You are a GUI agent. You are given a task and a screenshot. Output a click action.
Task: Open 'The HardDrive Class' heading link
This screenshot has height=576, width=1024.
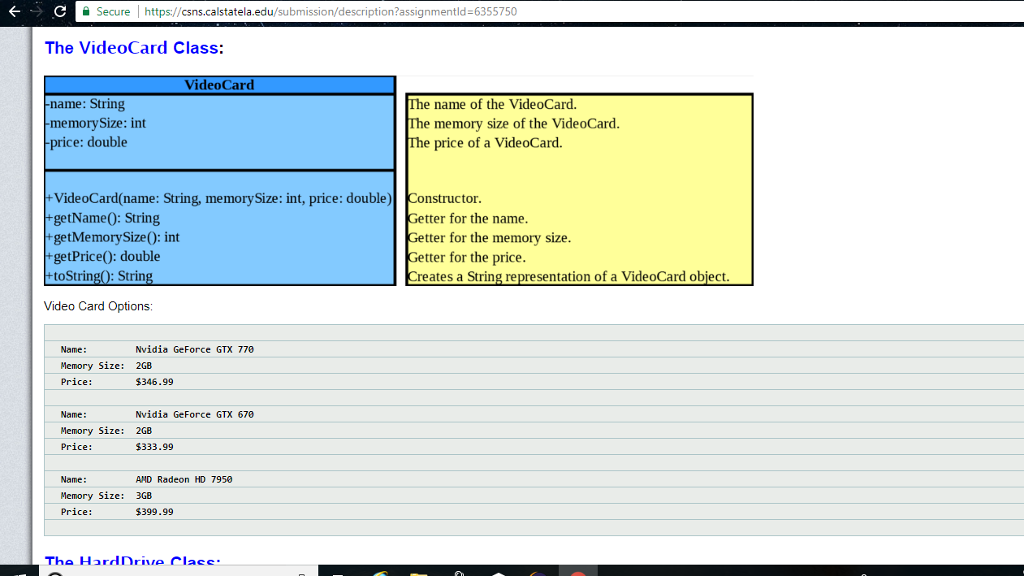(x=128, y=561)
